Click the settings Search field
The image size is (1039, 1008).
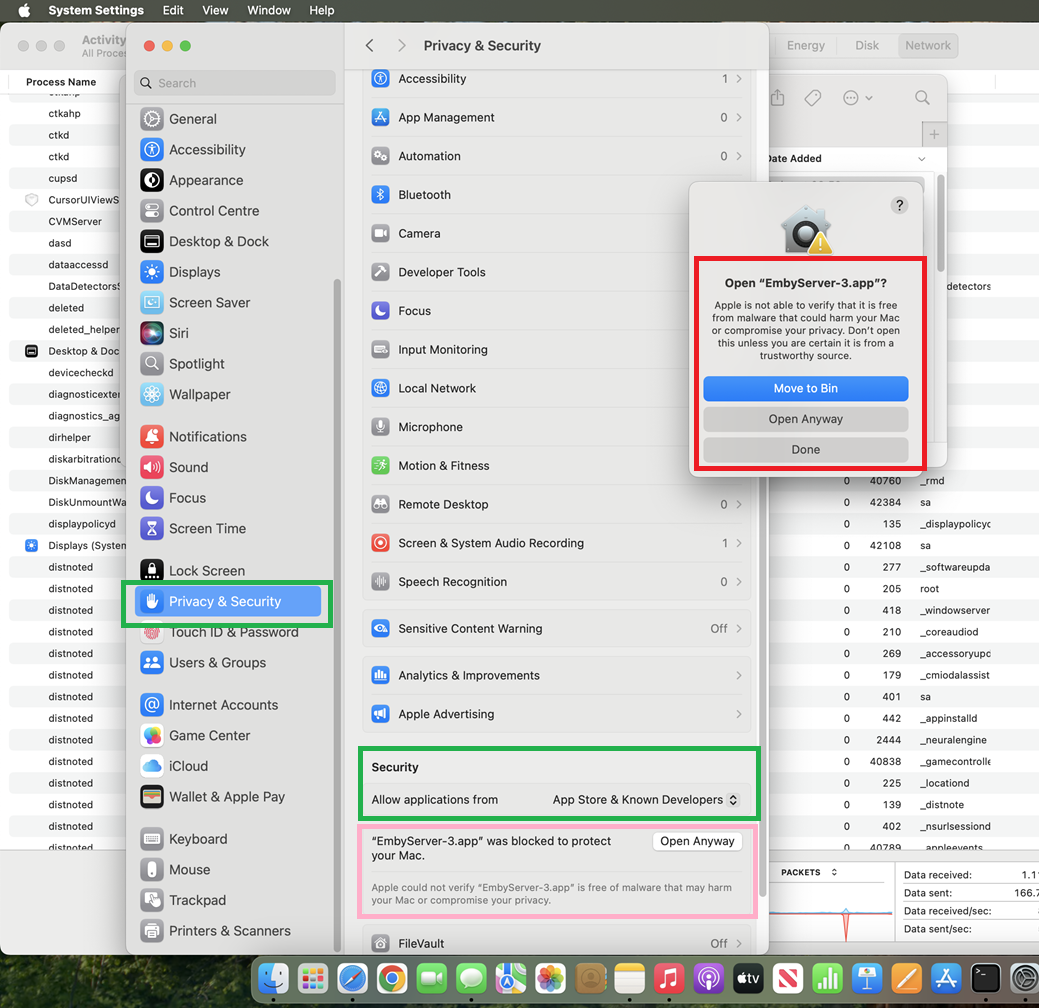pos(235,83)
